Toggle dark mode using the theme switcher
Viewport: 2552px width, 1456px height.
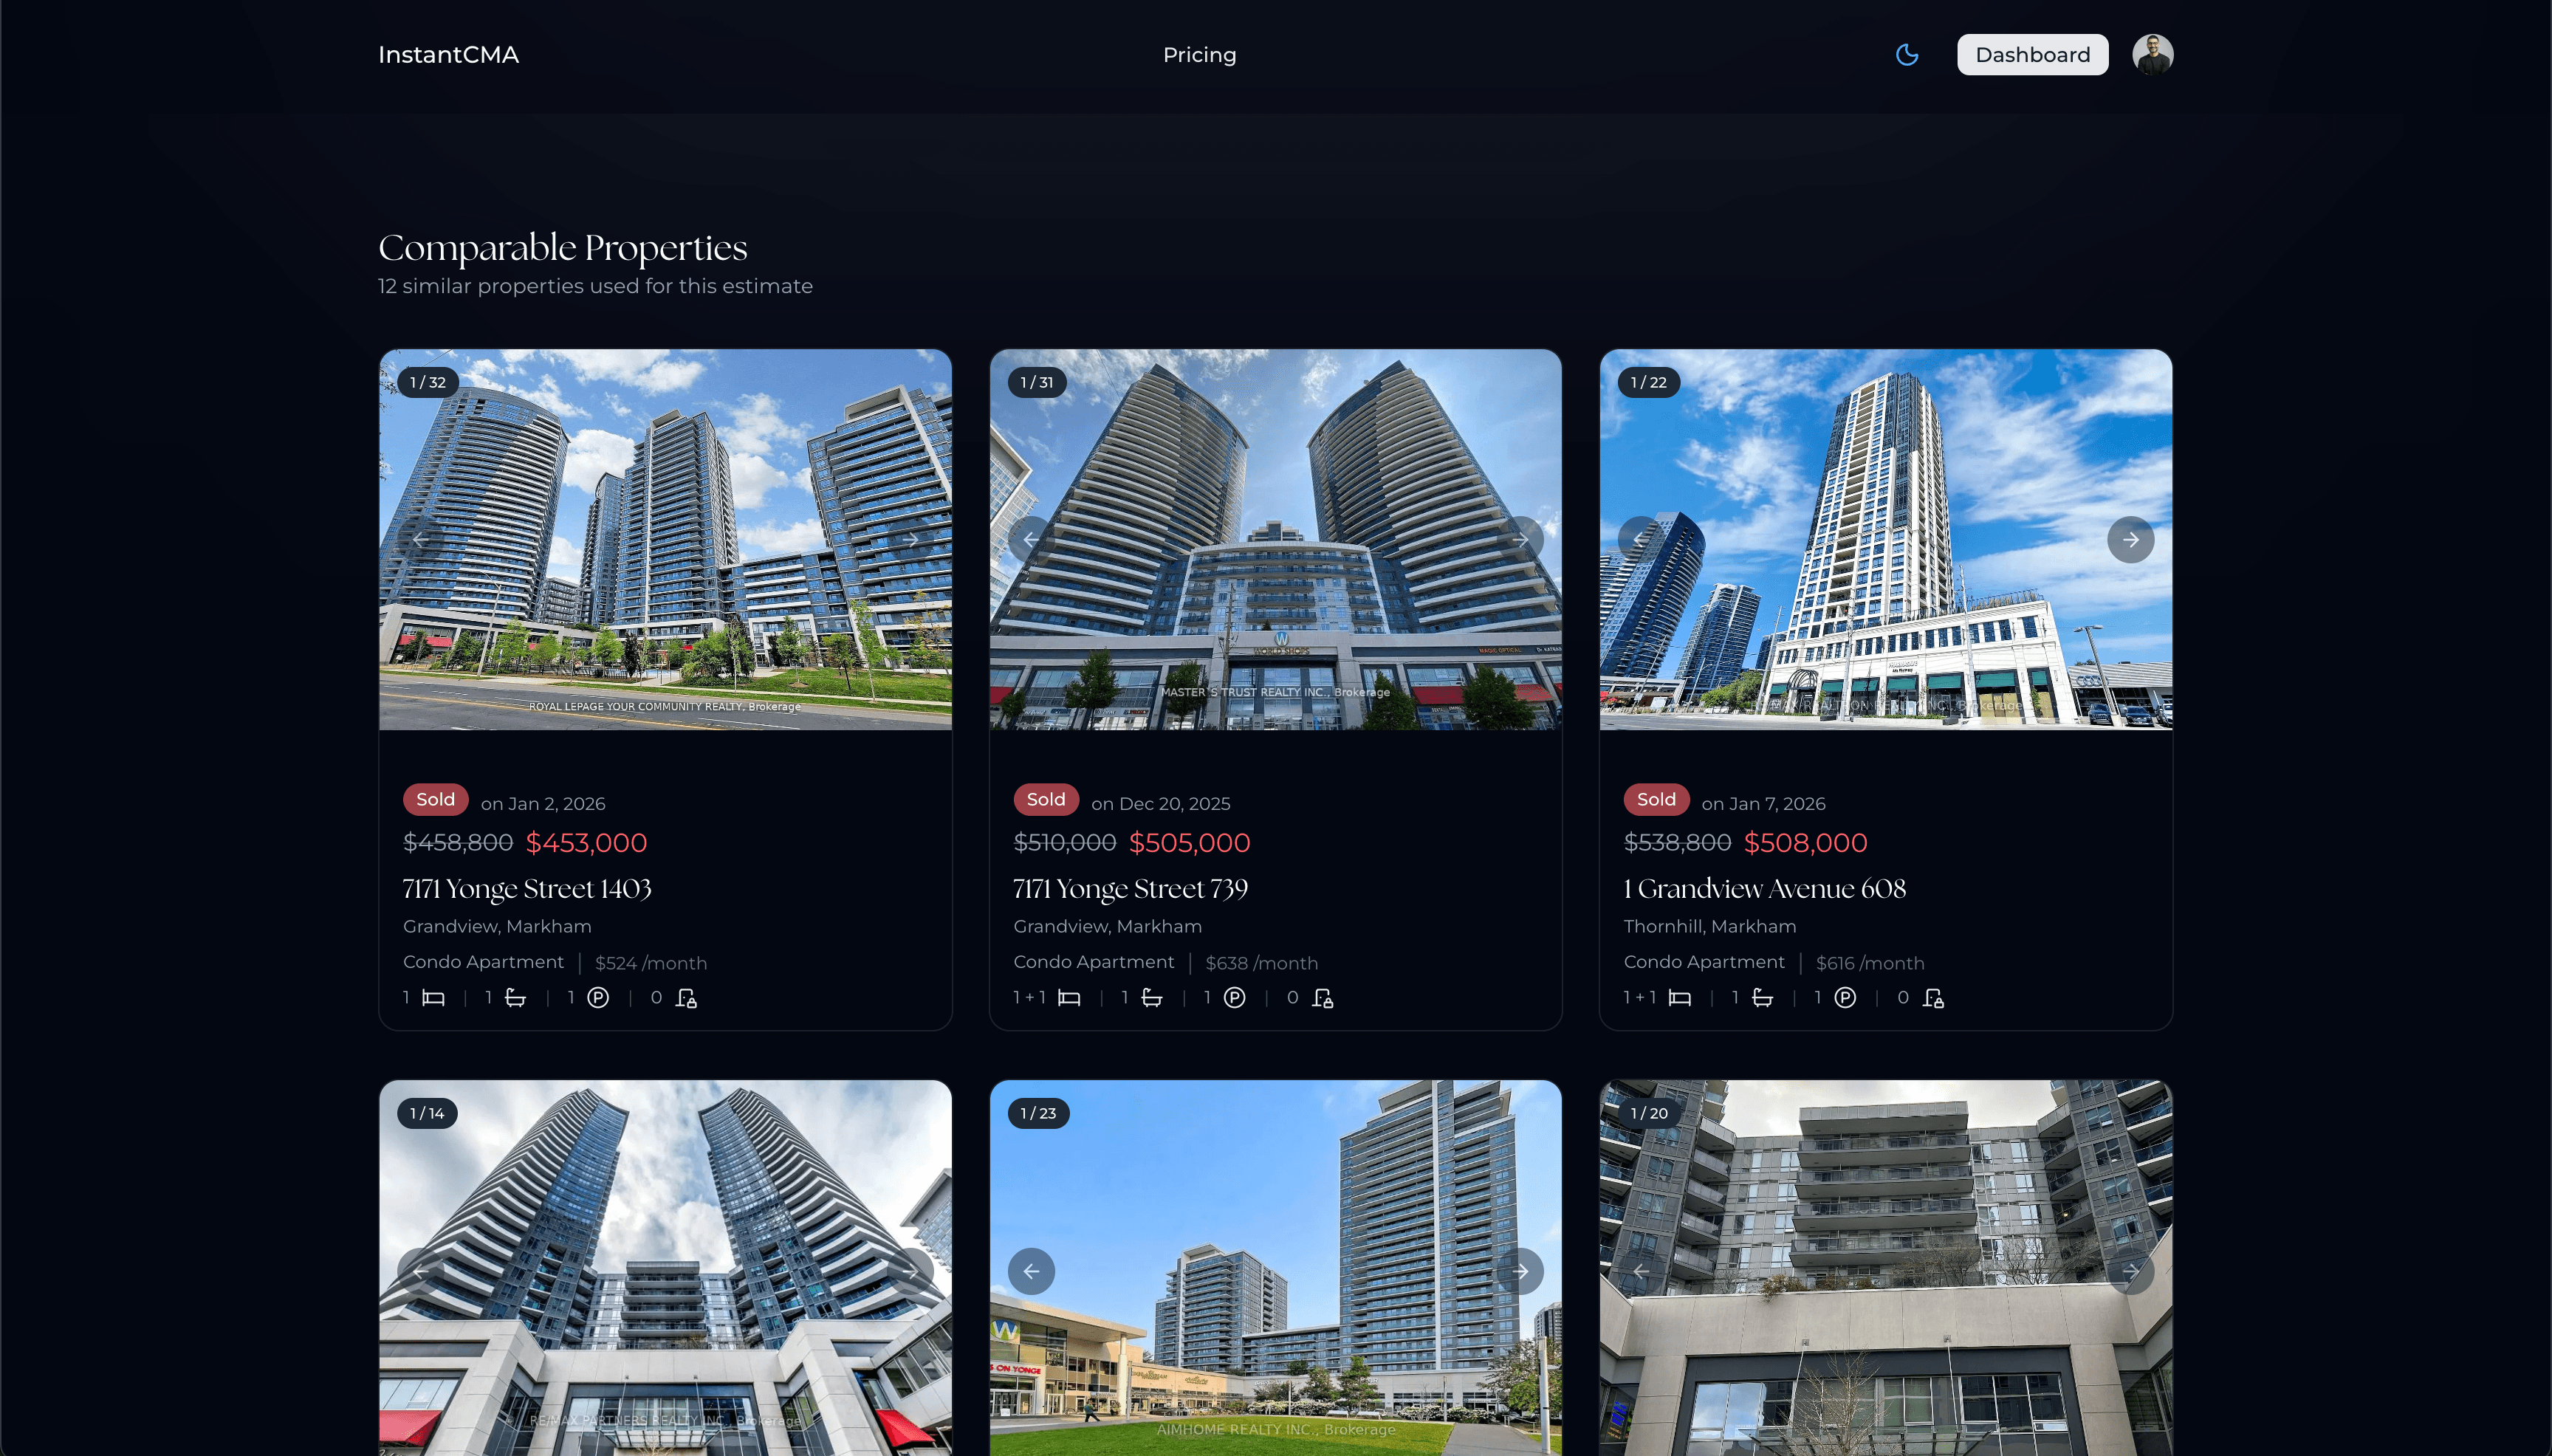1907,54
